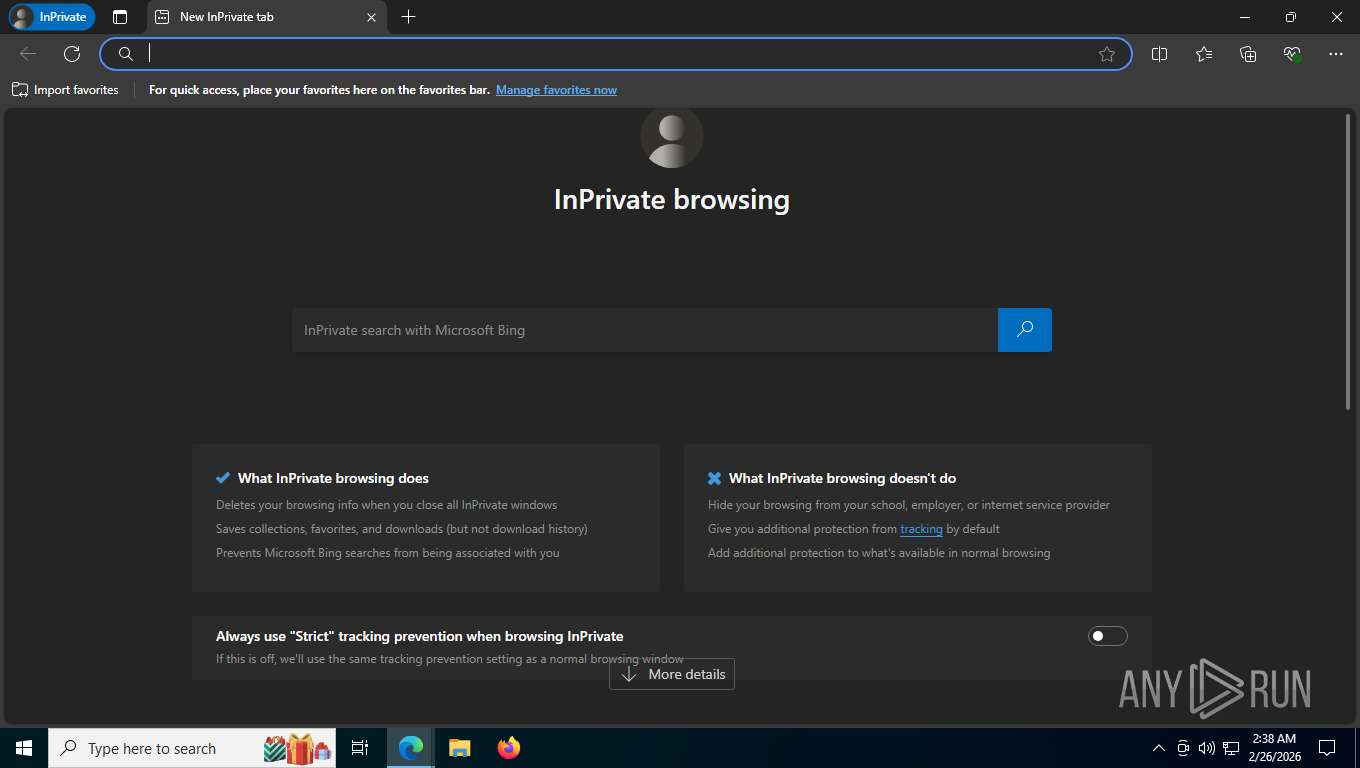The height and width of the screenshot is (768, 1360).
Task: Click the Edge taskbar icon
Action: tap(410, 748)
